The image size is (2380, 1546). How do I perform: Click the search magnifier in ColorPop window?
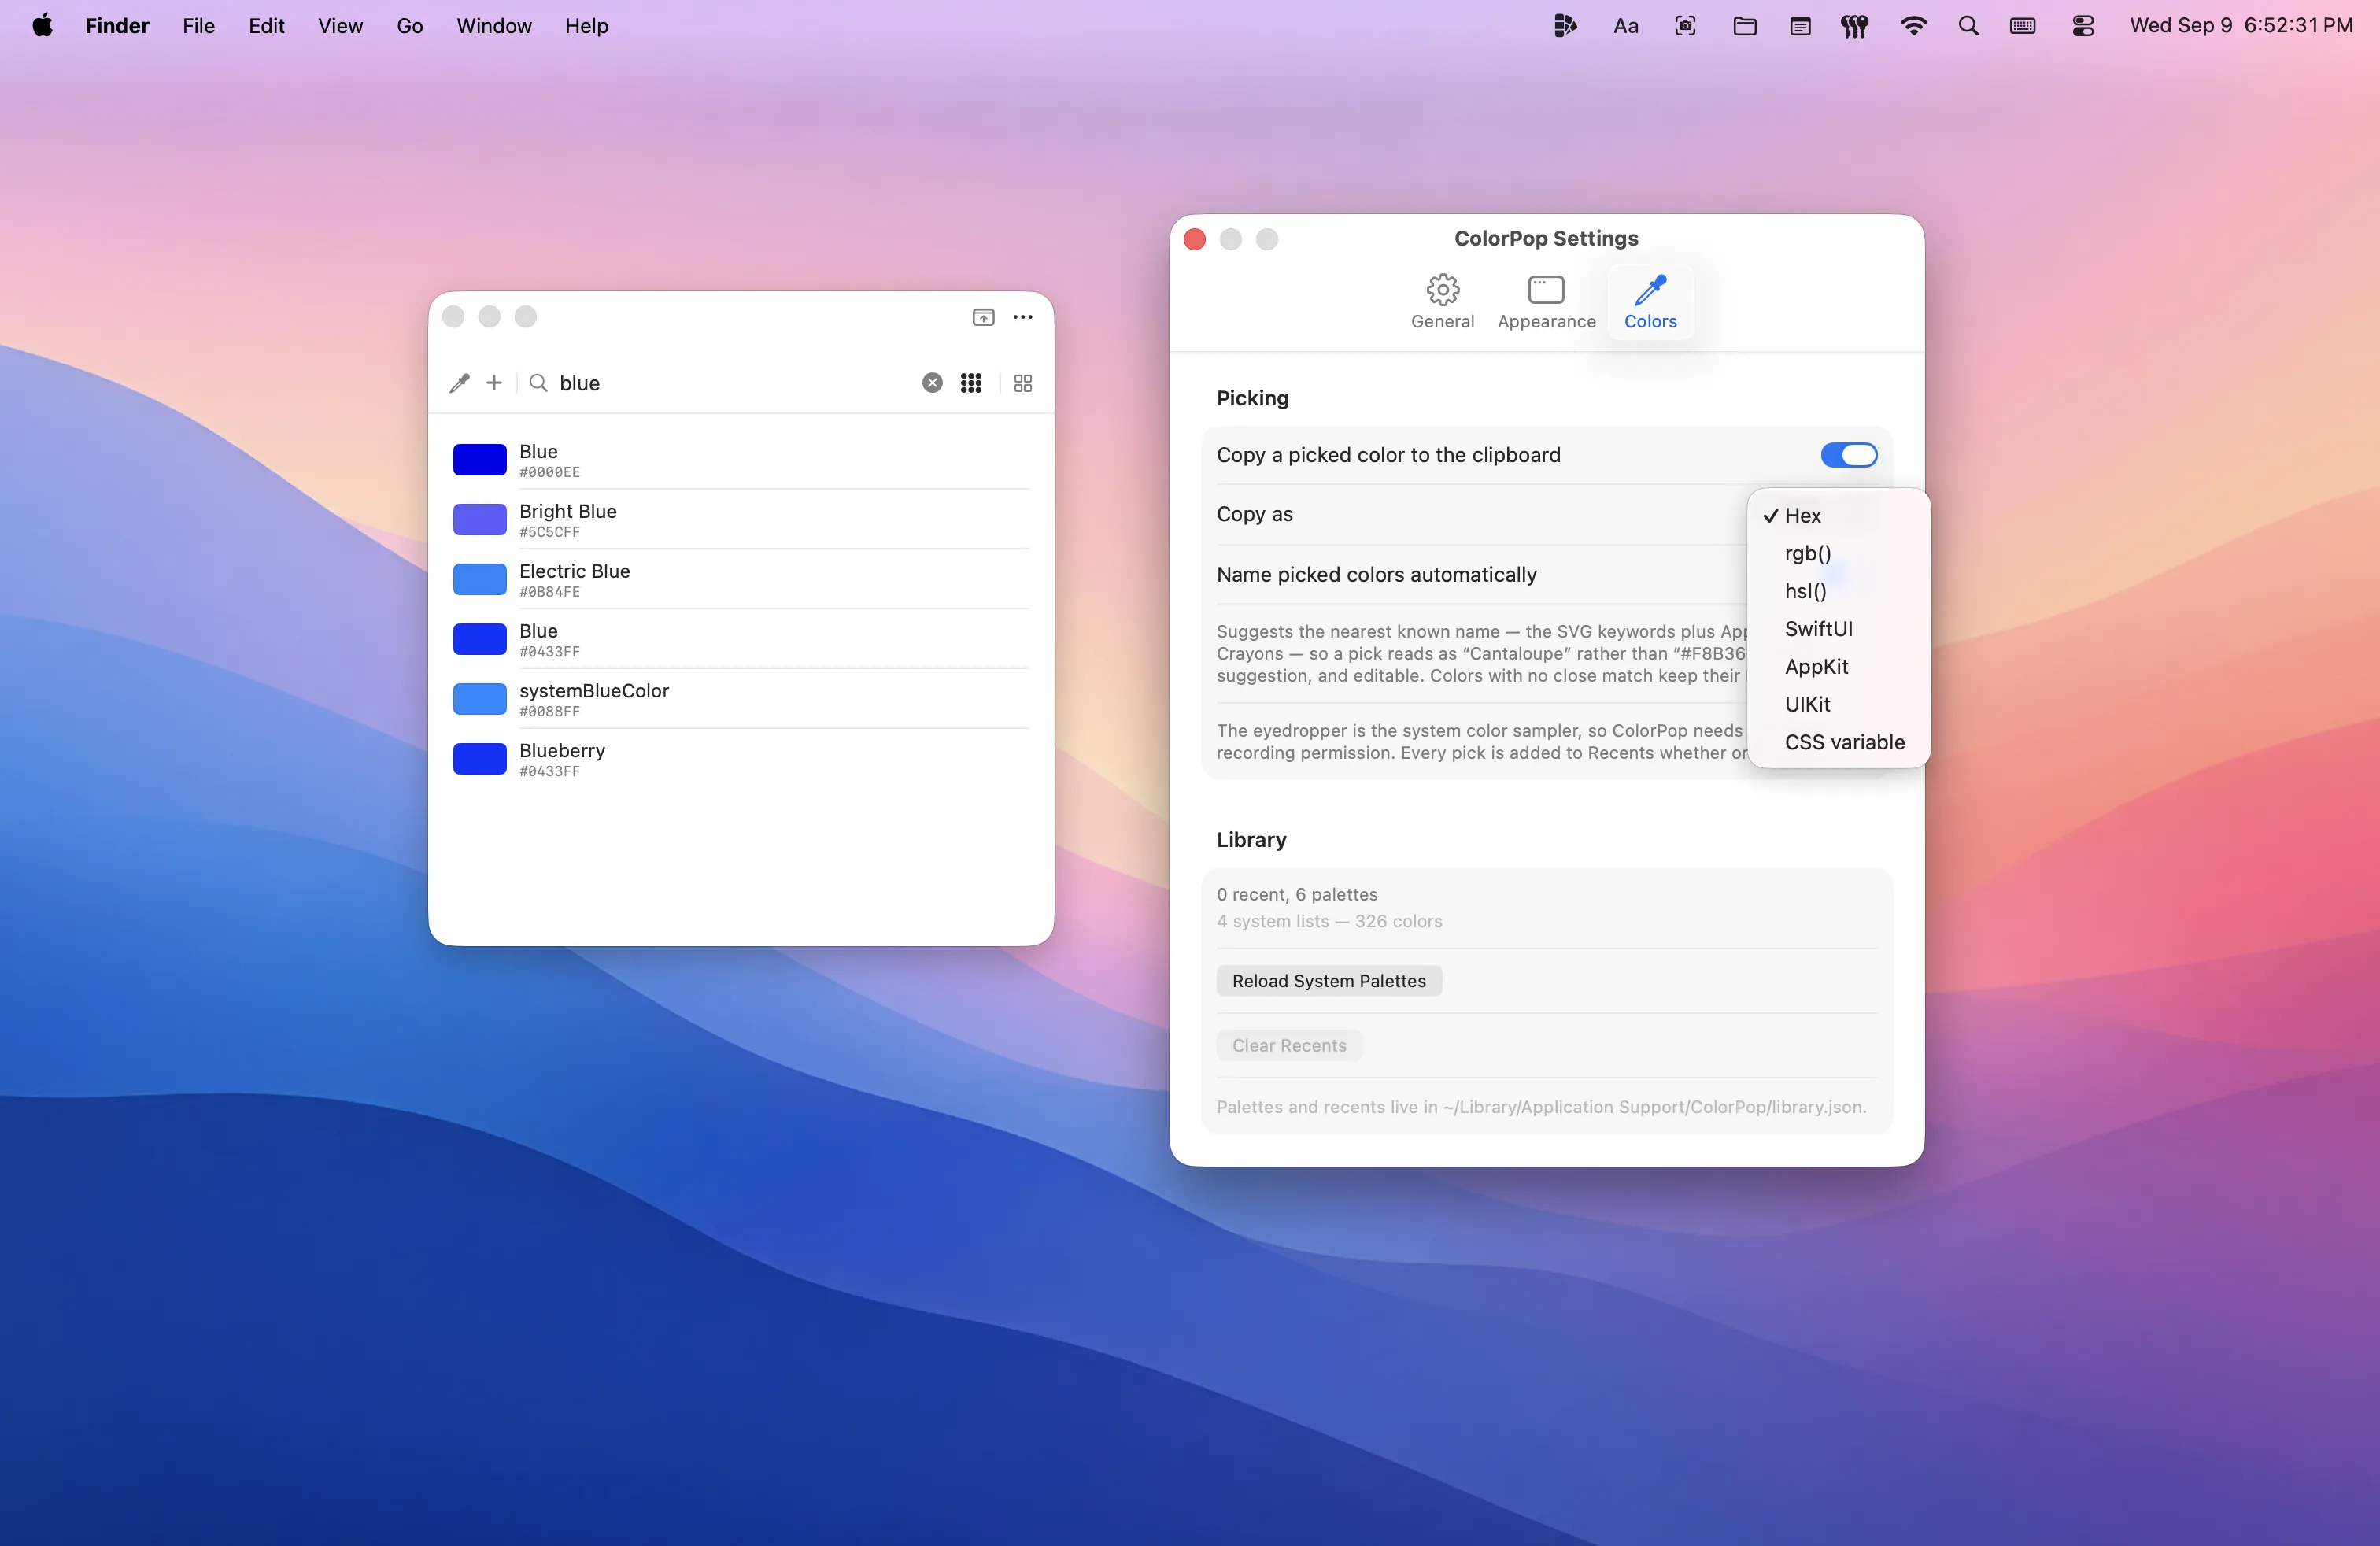538,383
